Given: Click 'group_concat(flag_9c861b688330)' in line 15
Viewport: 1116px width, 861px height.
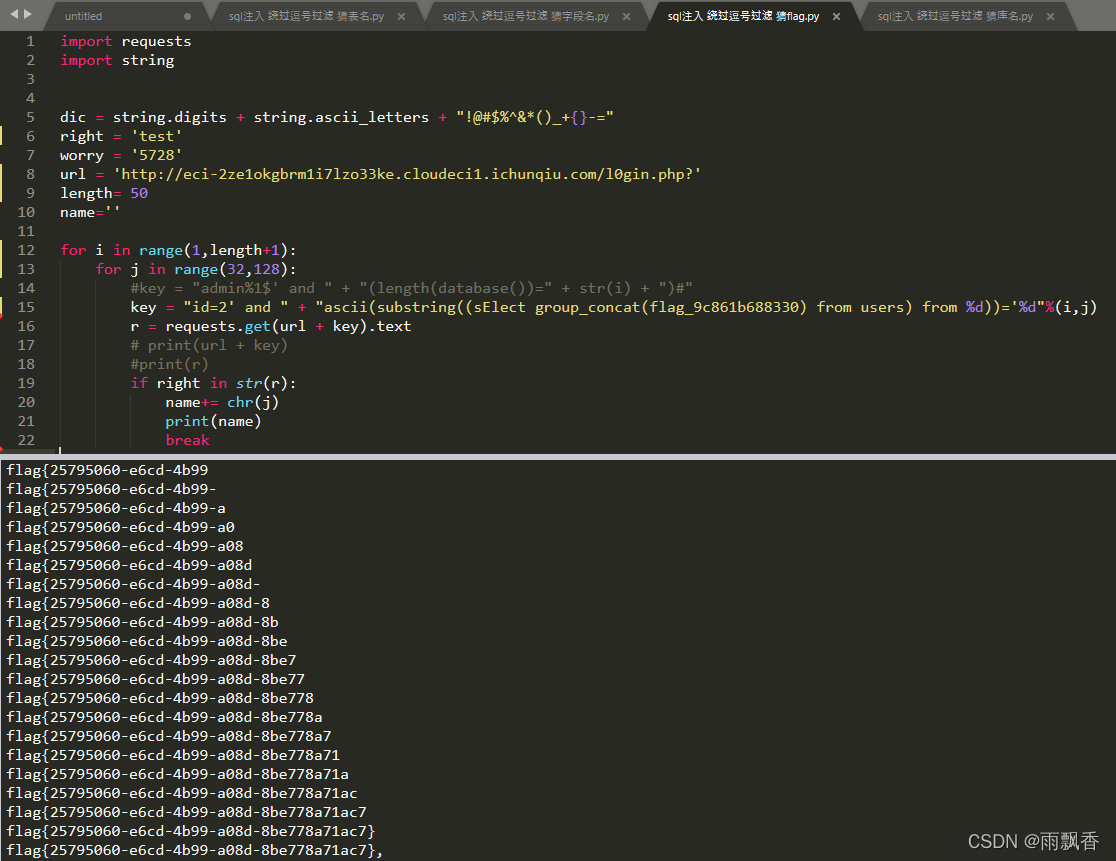Looking at the screenshot, I should [x=670, y=307].
